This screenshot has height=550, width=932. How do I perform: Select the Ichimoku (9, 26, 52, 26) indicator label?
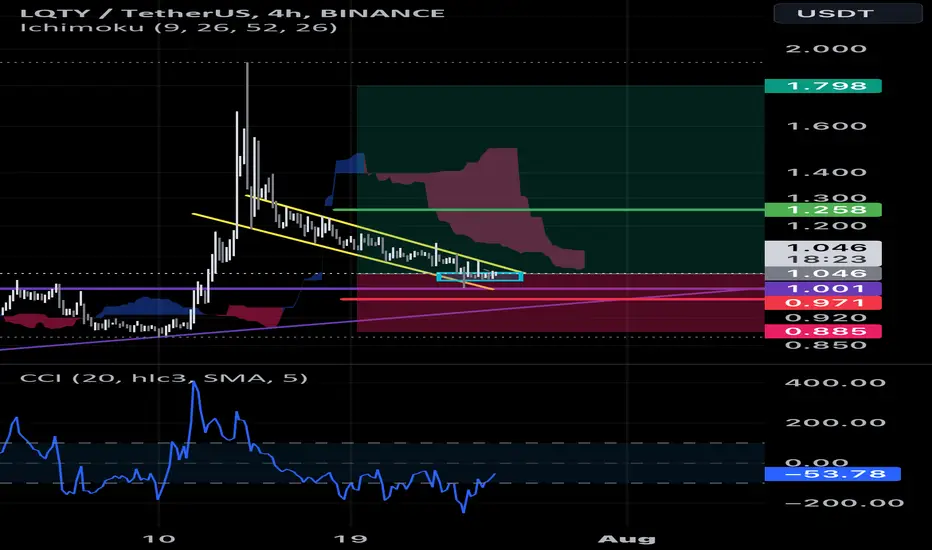[178, 27]
